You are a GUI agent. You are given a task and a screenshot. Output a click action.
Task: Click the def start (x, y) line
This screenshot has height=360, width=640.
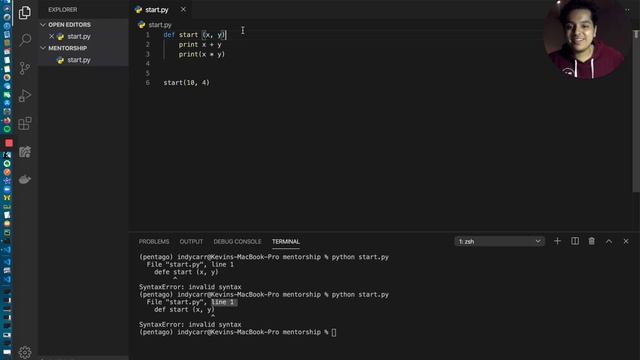195,35
